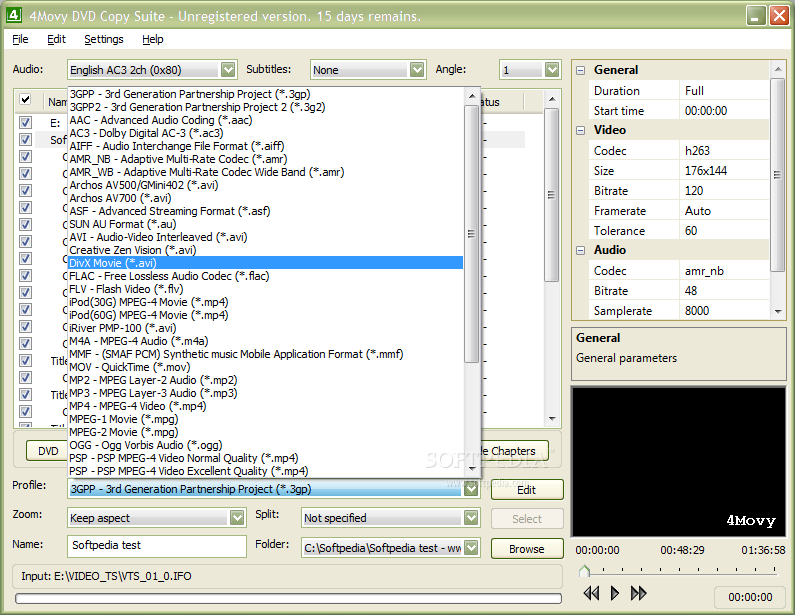Click the video preview area
The image size is (795, 615).
click(x=678, y=461)
